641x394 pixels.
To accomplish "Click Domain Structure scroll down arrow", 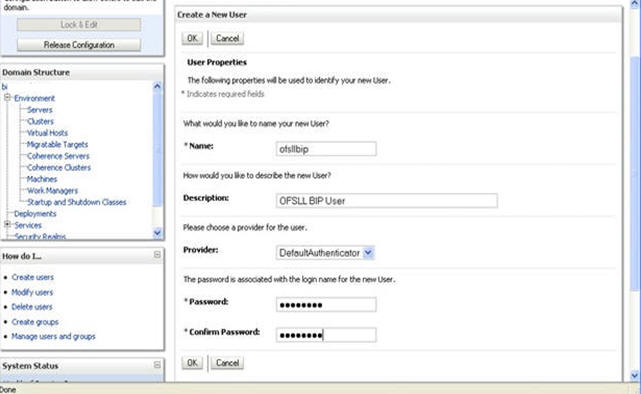I will coord(157,233).
